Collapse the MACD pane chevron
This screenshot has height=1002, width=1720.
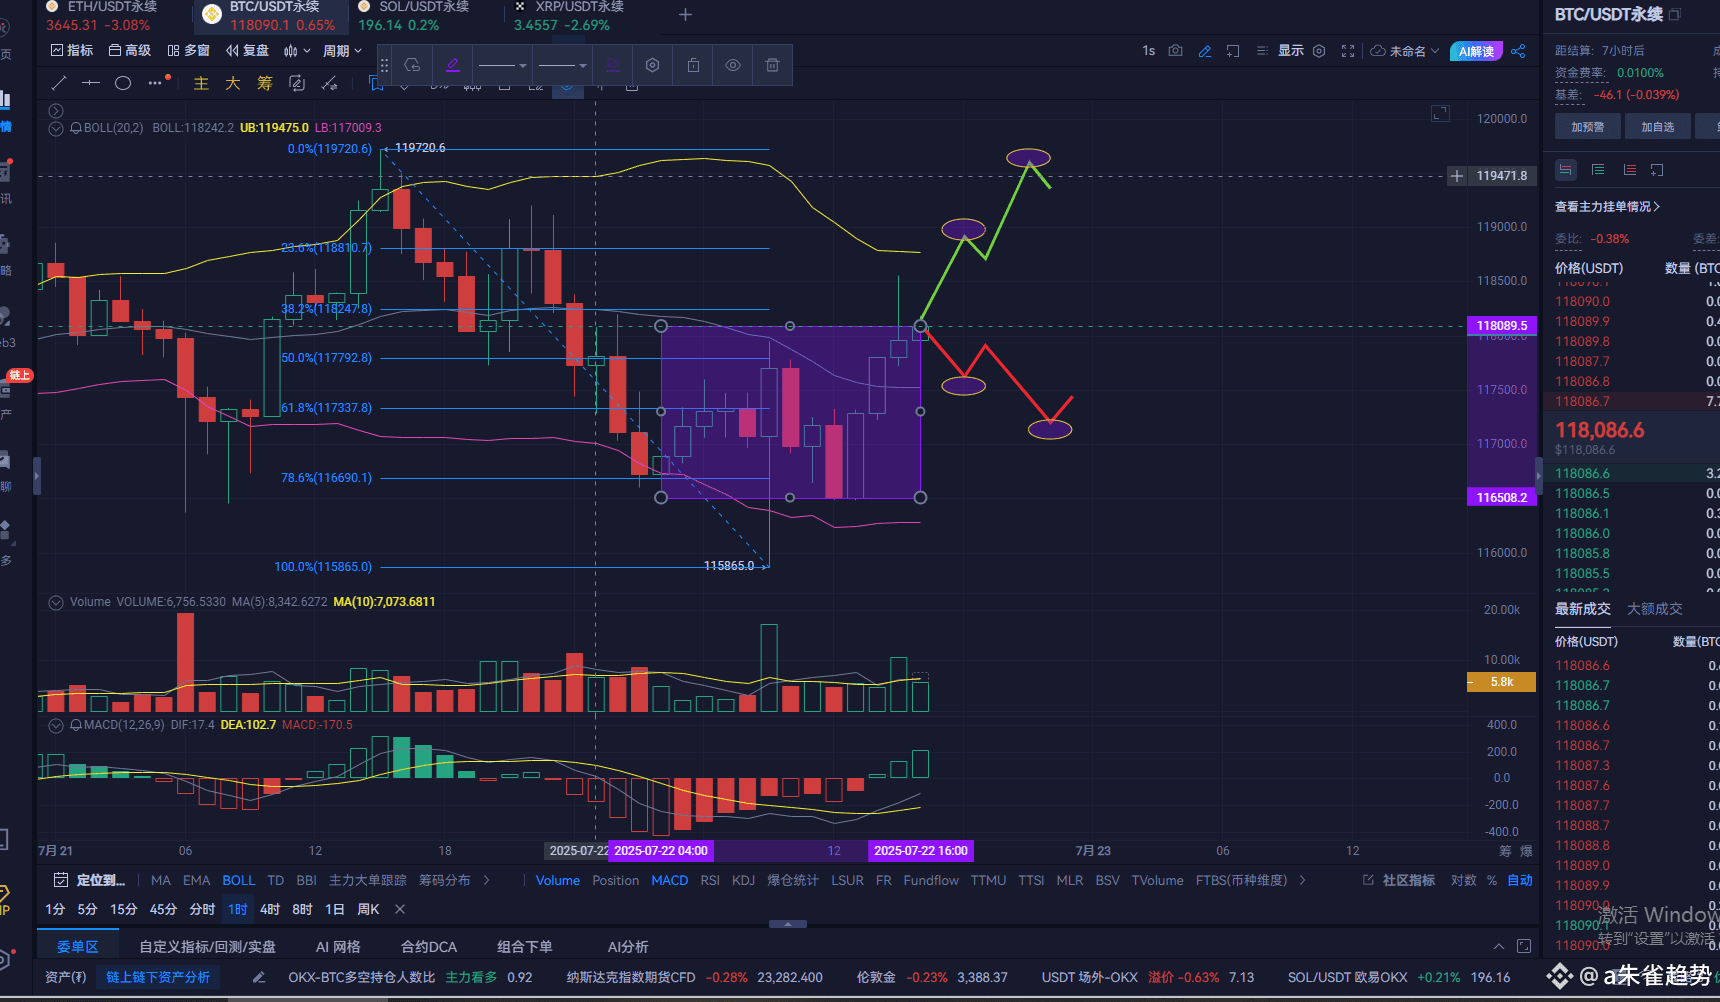[56, 725]
